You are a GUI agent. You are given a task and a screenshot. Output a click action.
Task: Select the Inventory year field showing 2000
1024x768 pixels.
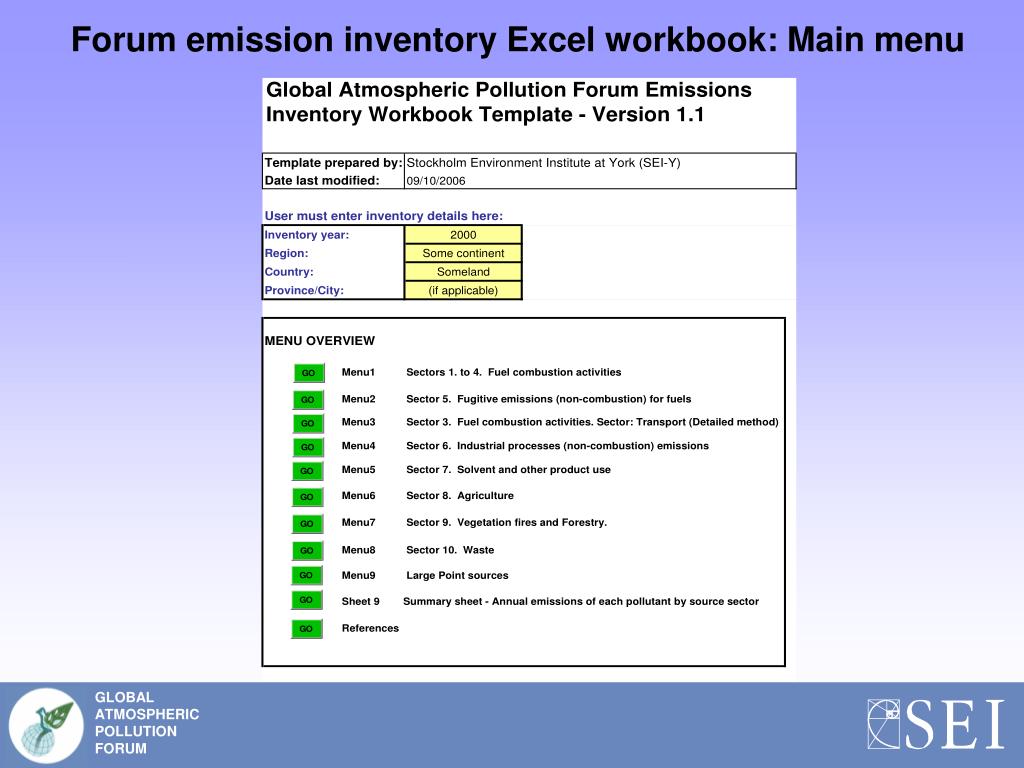click(x=463, y=234)
